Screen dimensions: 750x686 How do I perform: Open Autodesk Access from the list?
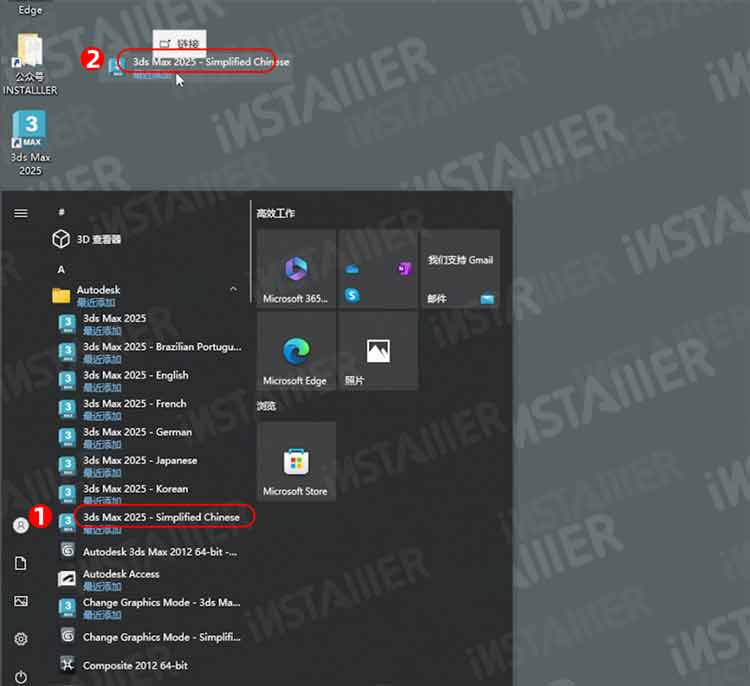[149, 579]
